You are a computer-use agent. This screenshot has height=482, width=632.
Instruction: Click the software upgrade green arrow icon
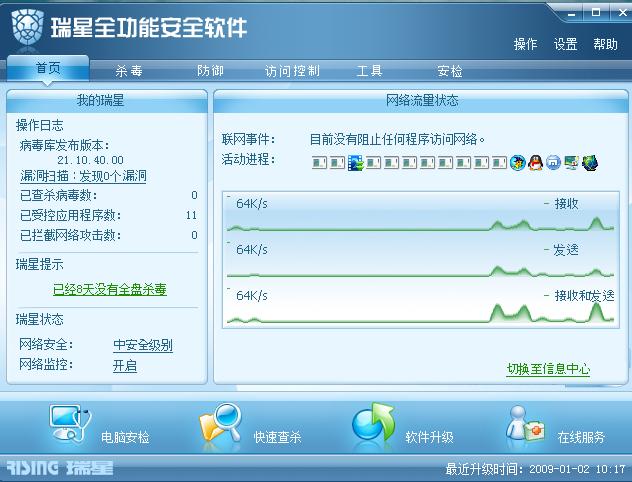coord(373,423)
